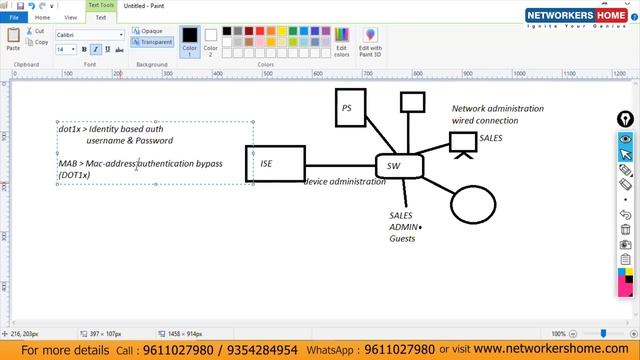This screenshot has height=360, width=640.
Task: Click the 100% zoom level text
Action: [x=558, y=334]
